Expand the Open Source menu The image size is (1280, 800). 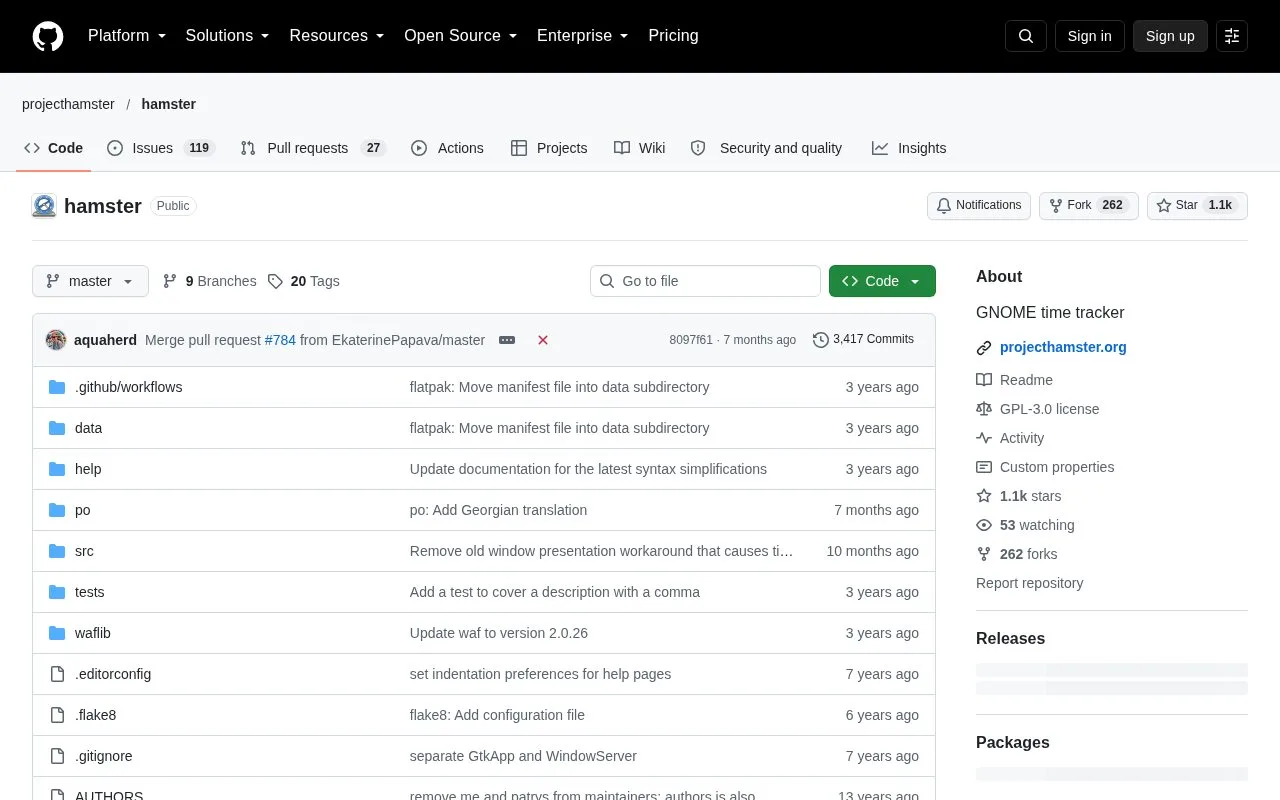(x=461, y=36)
